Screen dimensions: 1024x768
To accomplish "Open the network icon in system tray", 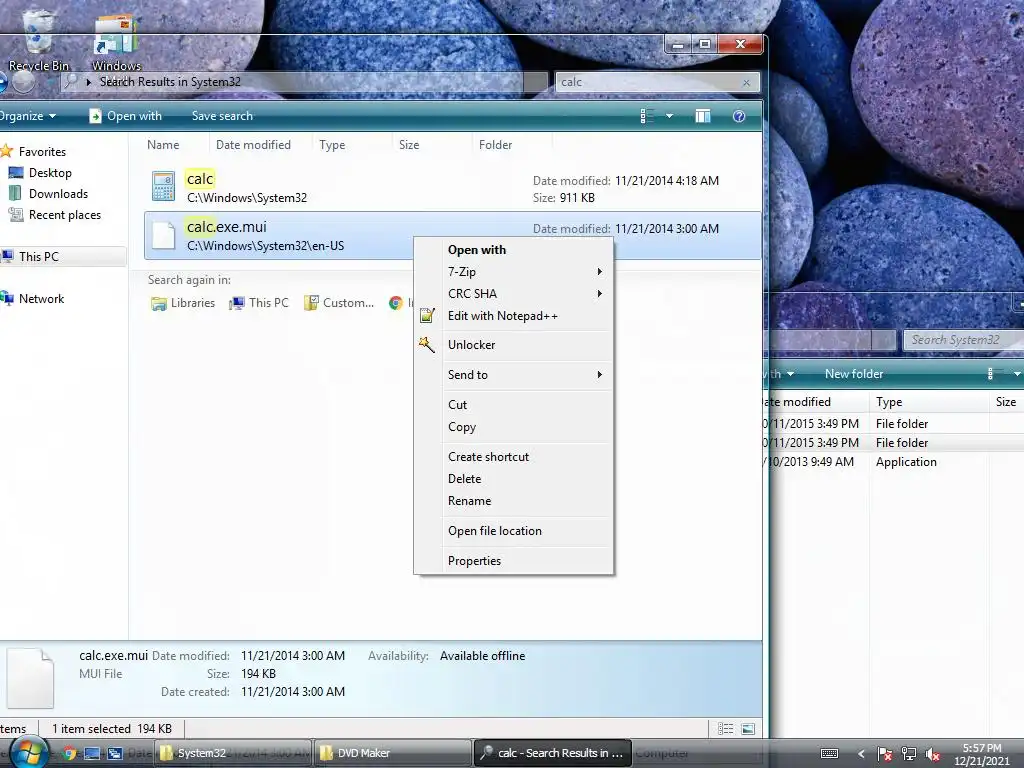I will (x=908, y=754).
